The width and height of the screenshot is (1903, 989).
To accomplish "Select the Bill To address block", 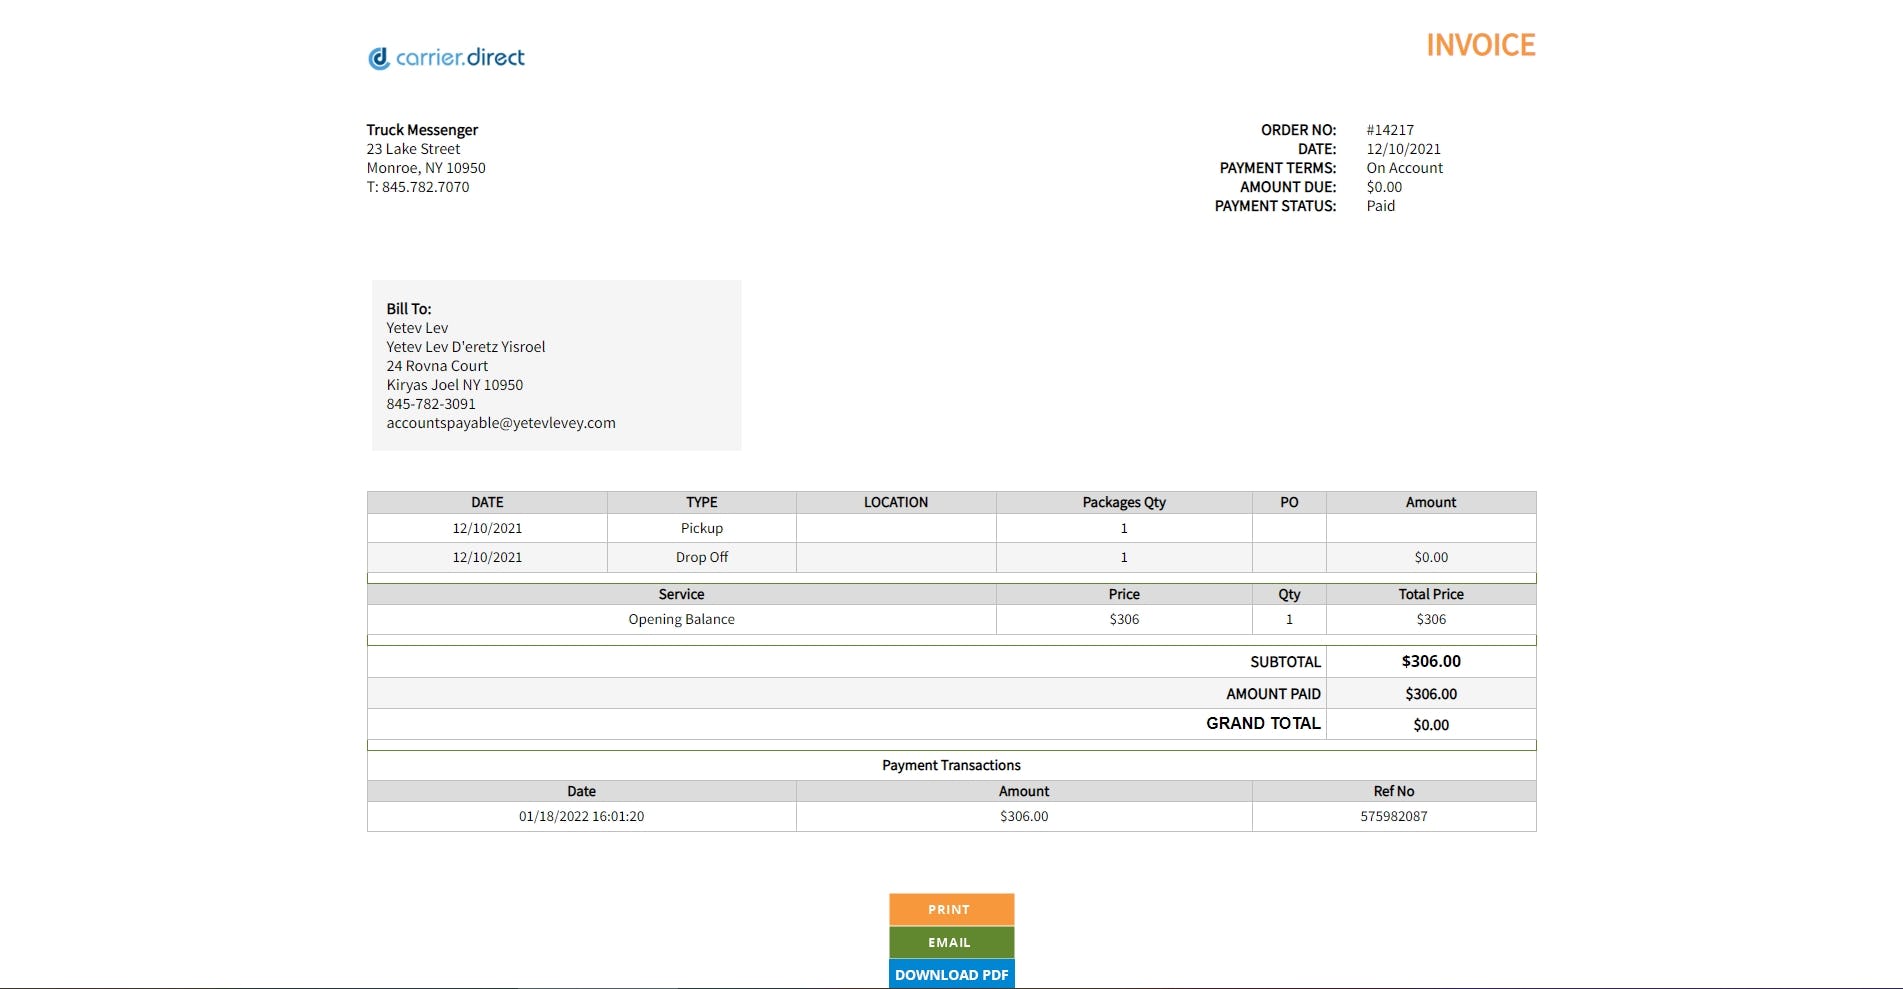I will (x=556, y=365).
